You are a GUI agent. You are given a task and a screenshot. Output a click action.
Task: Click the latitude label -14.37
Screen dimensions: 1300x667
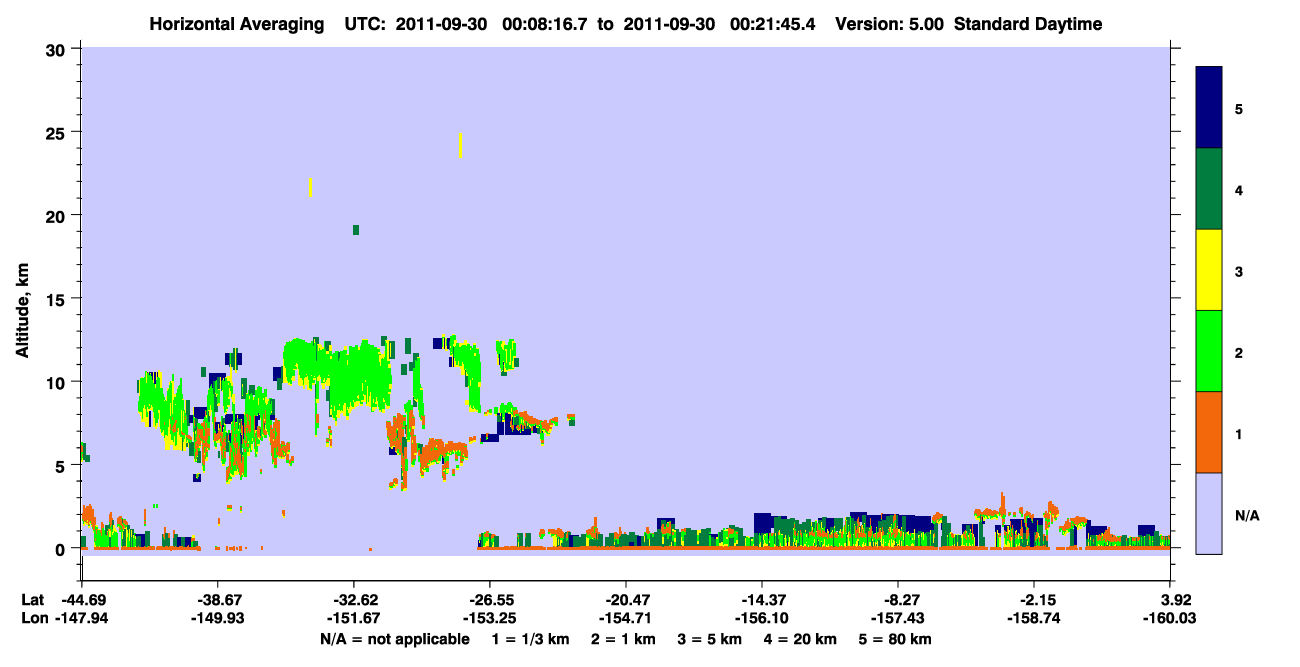coord(762,600)
